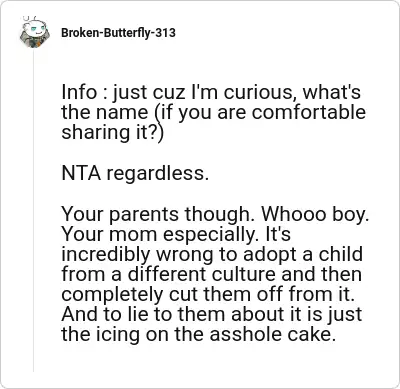Visit the Broken-Butterfly-313 user profile link
400x389 pixels.
[118, 33]
